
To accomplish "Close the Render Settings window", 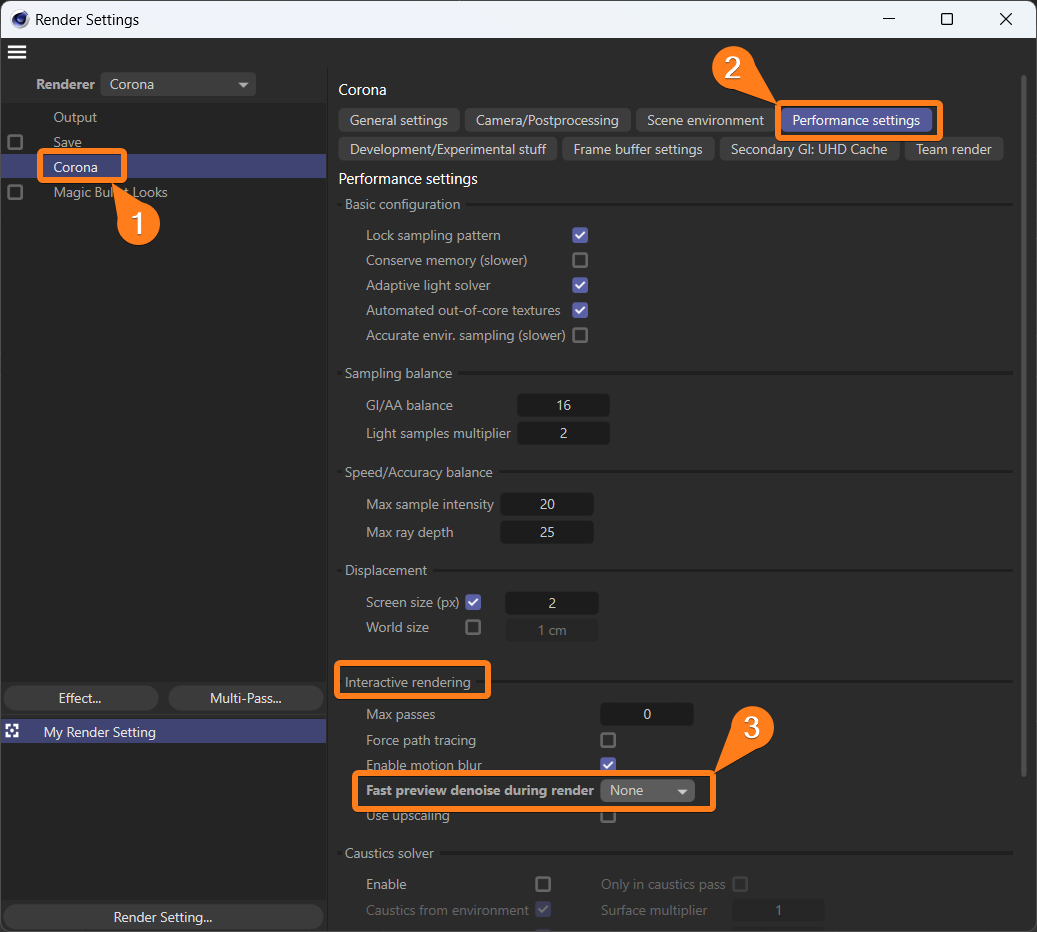I will pos(1006,19).
